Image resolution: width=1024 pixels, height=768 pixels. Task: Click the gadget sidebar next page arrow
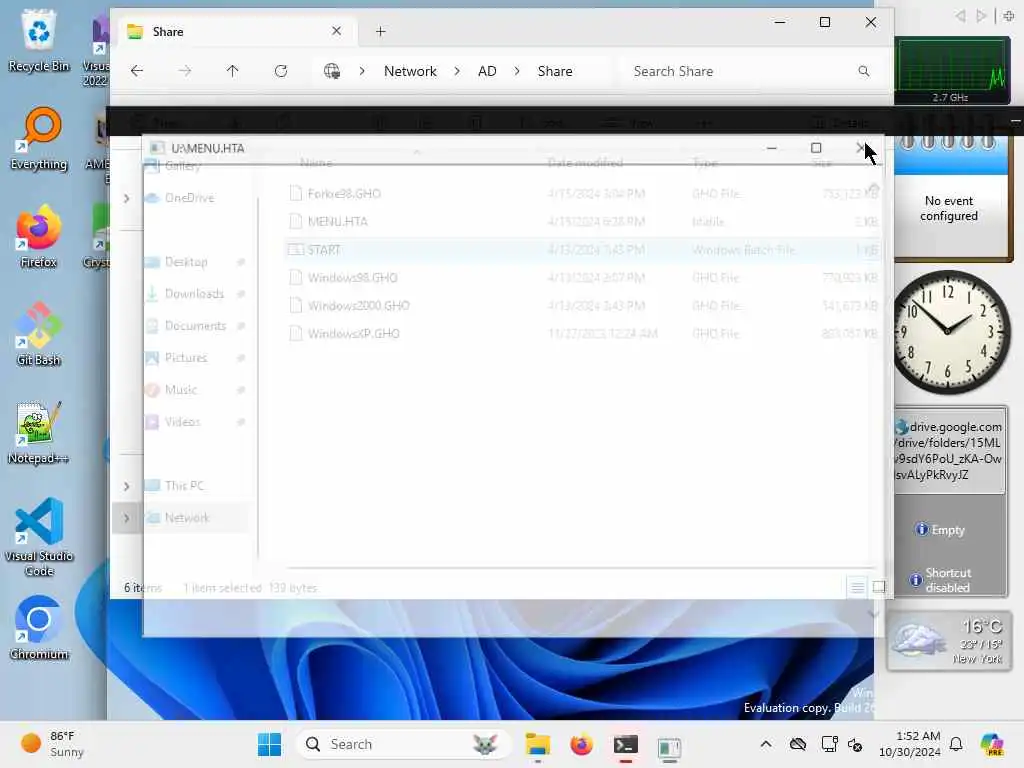tap(981, 16)
